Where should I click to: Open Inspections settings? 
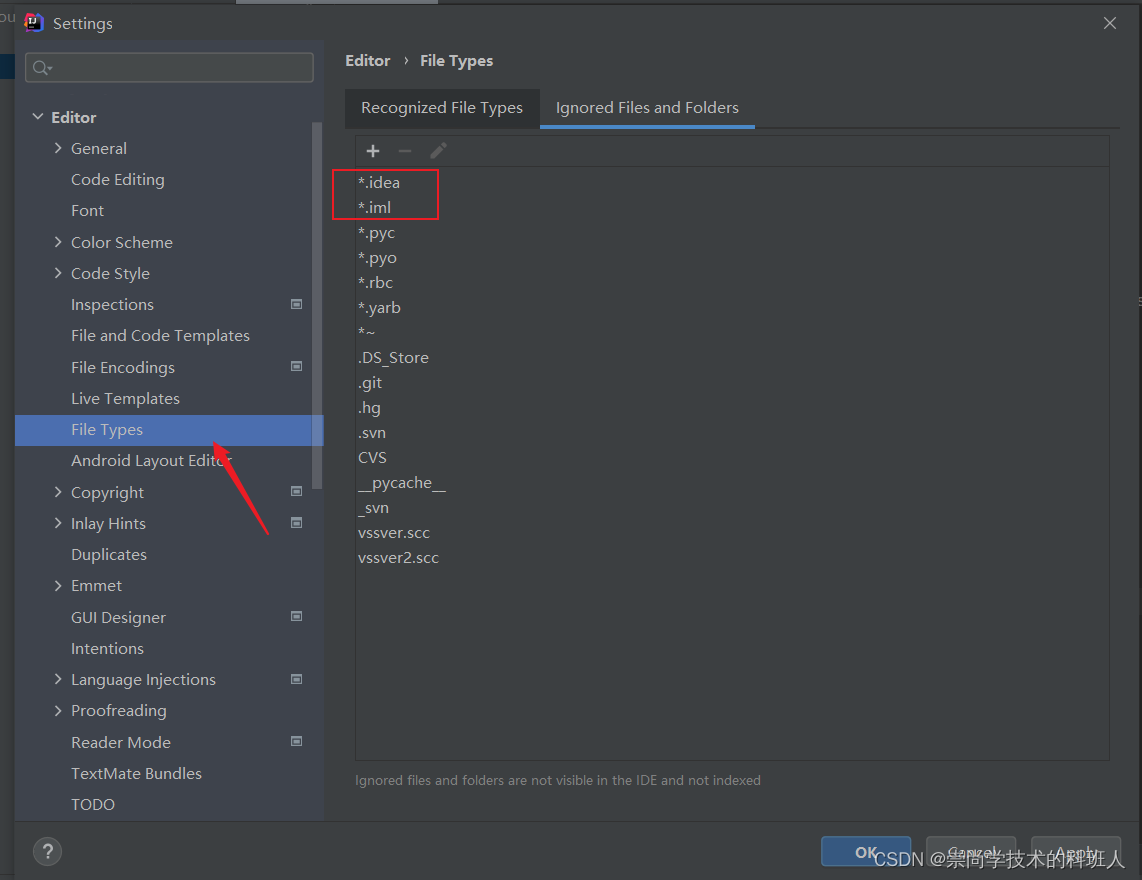click(112, 305)
